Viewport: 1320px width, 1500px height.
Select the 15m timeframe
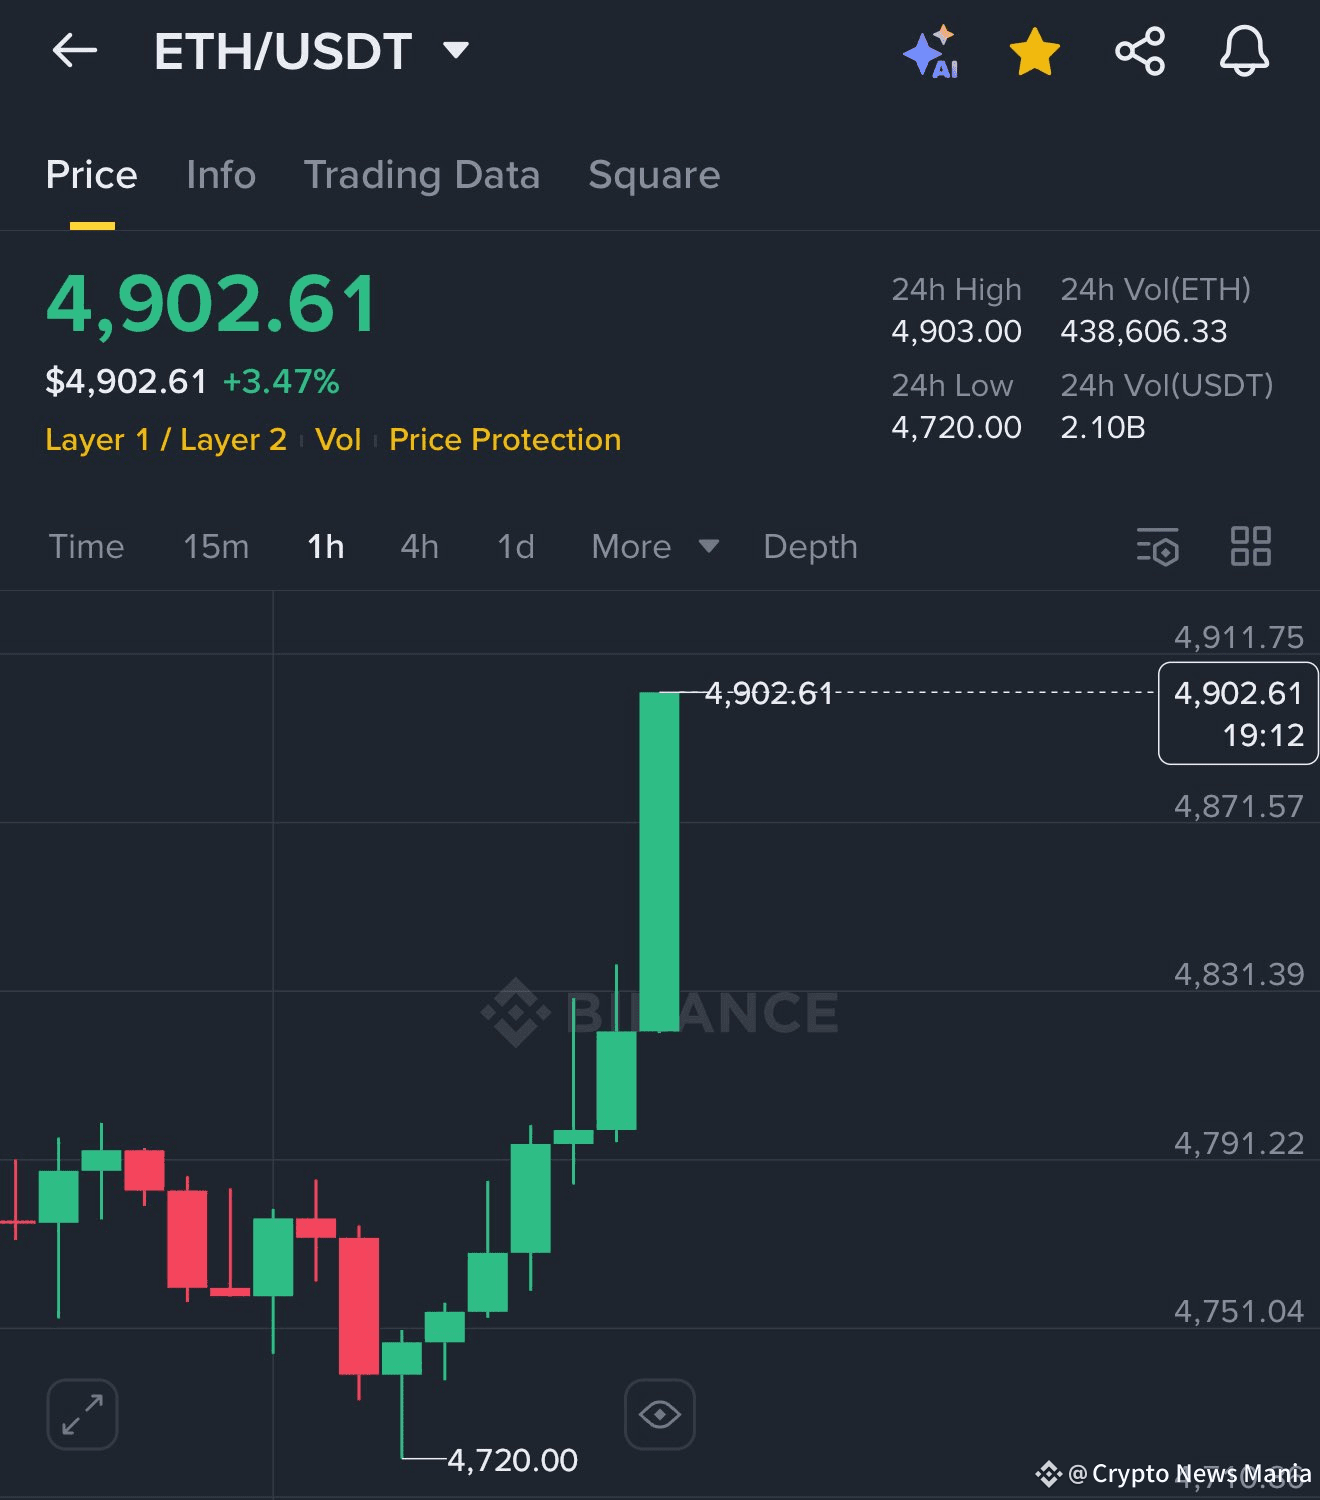point(216,547)
